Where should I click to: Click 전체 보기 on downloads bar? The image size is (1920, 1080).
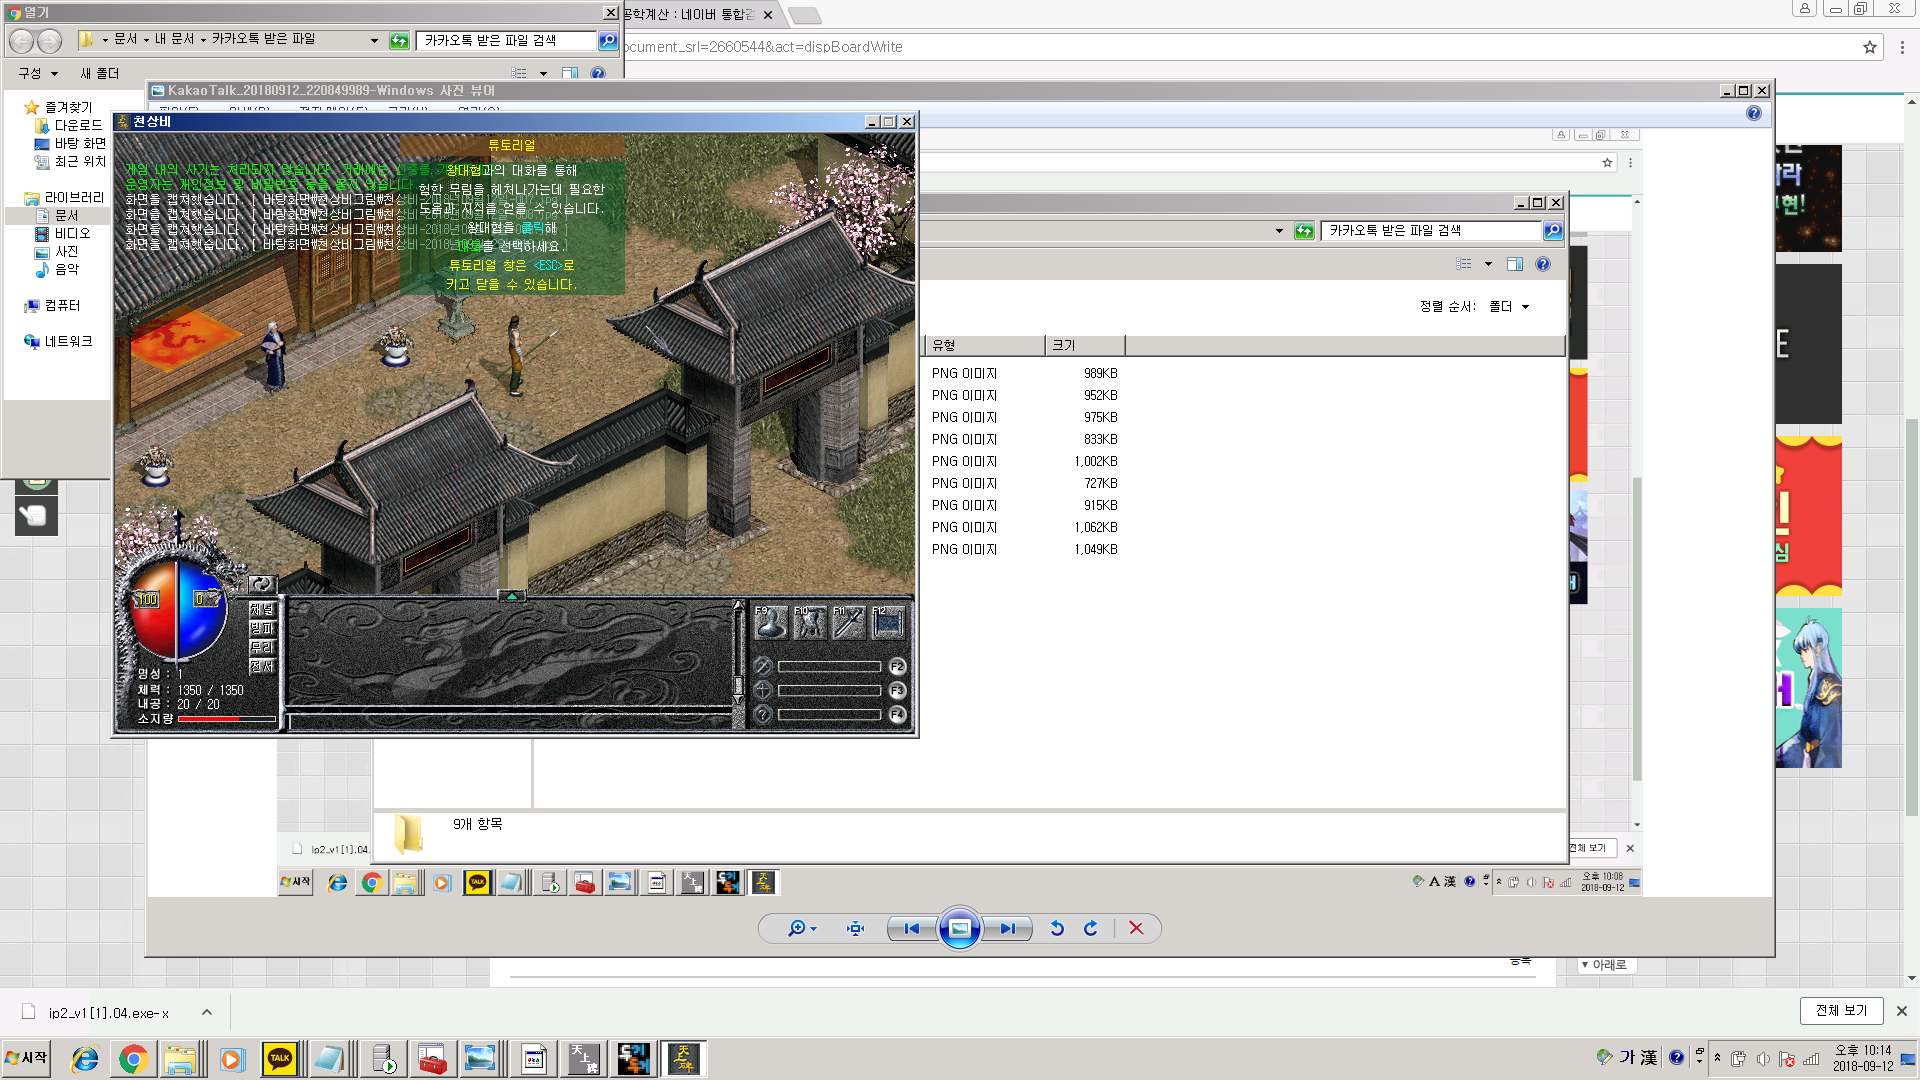(x=1841, y=1010)
